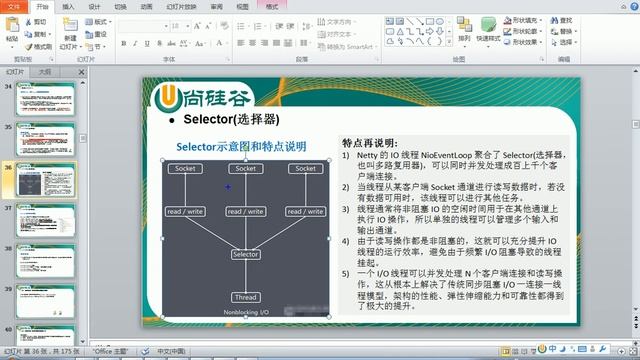Toggle text Shadow formatting

(159, 43)
